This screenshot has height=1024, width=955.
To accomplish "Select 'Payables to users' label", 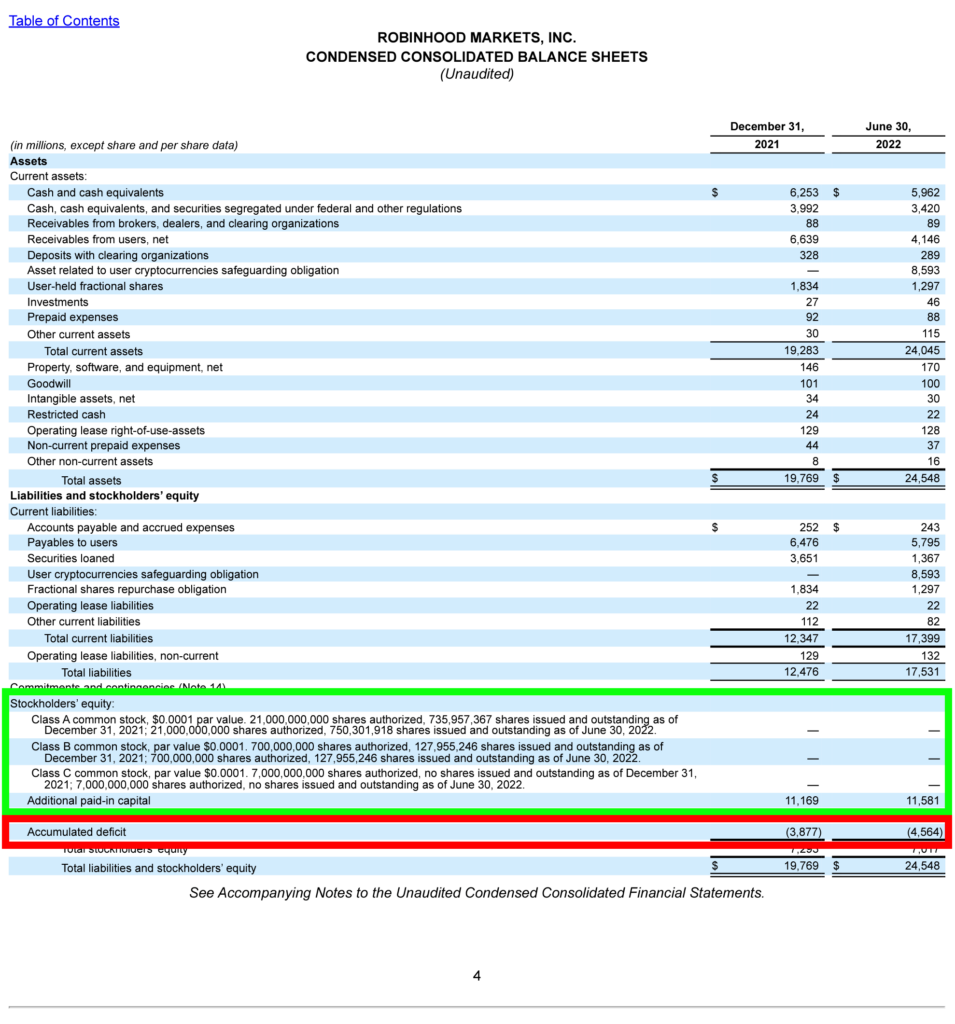I will point(73,543).
